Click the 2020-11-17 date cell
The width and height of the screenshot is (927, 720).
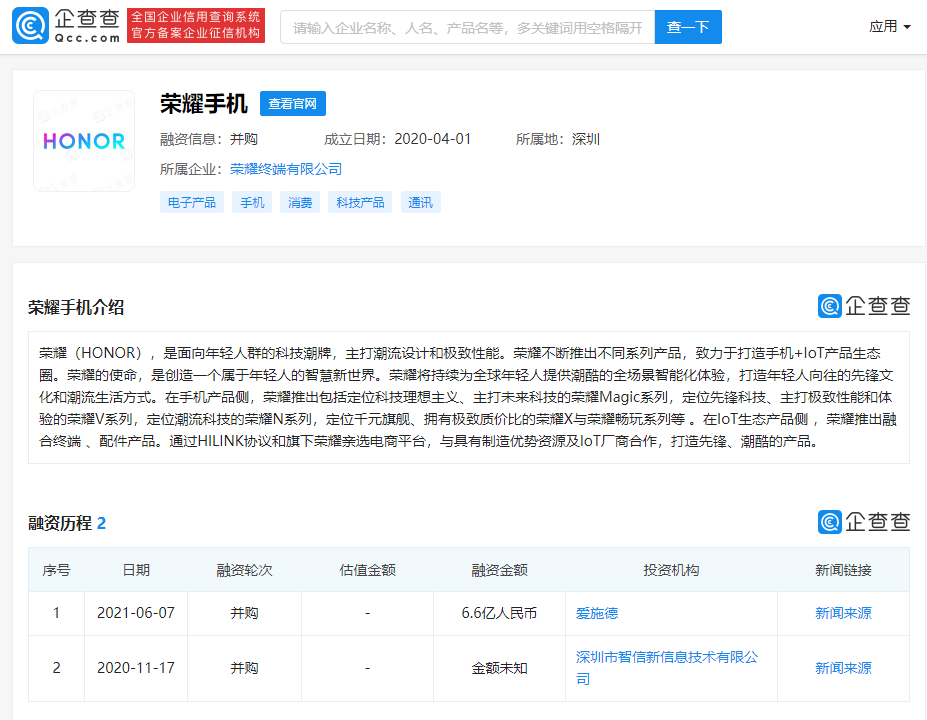(x=136, y=668)
